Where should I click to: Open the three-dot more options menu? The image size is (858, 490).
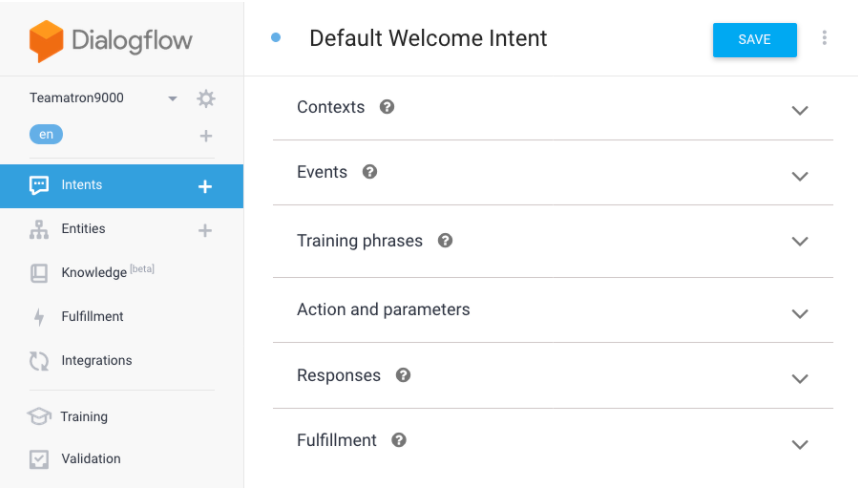pyautogui.click(x=824, y=38)
